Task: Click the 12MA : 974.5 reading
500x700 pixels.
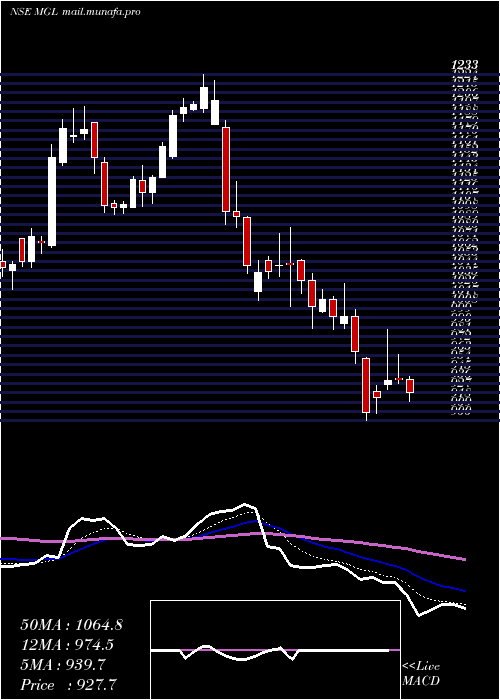Action: coord(67,645)
